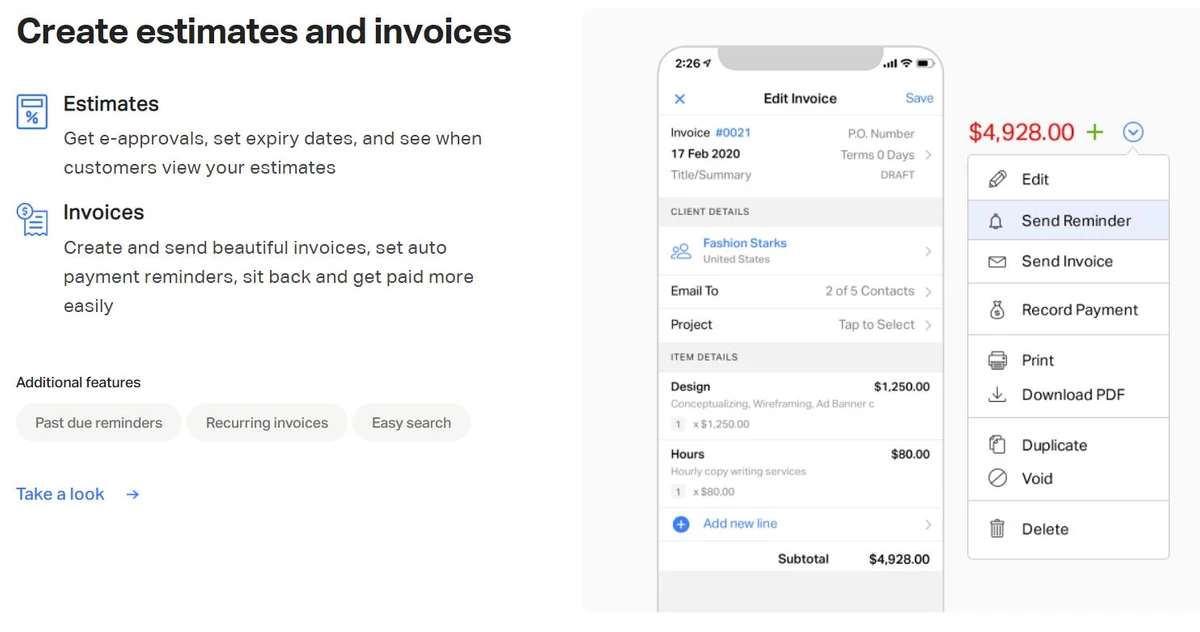The width and height of the screenshot is (1200, 632).
Task: Click the Invoices heading
Action: (x=104, y=212)
